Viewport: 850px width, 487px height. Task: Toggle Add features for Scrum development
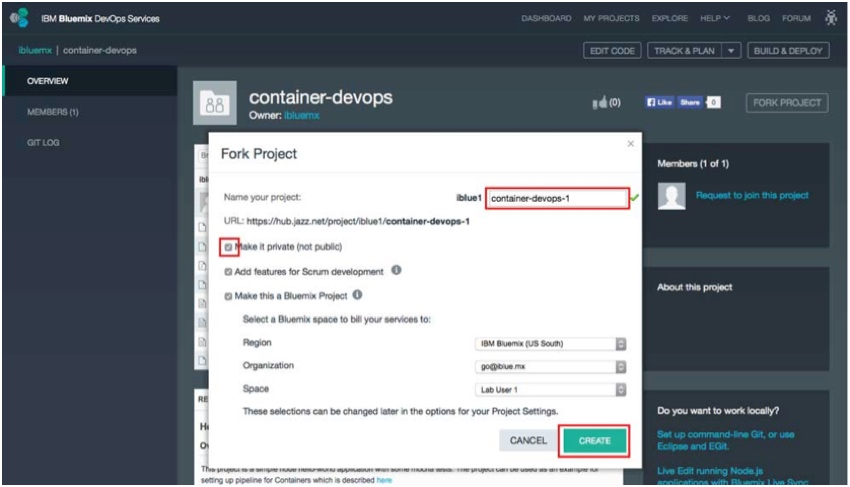(228, 272)
